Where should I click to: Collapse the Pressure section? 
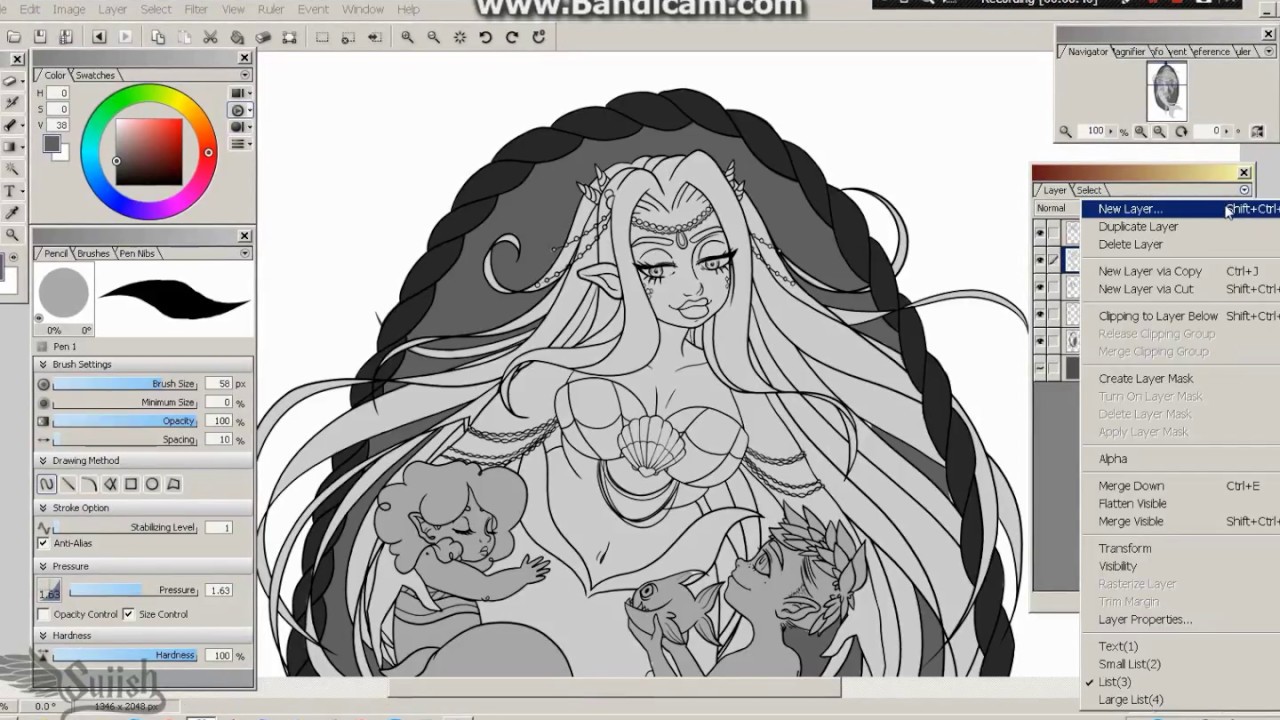pyautogui.click(x=43, y=566)
